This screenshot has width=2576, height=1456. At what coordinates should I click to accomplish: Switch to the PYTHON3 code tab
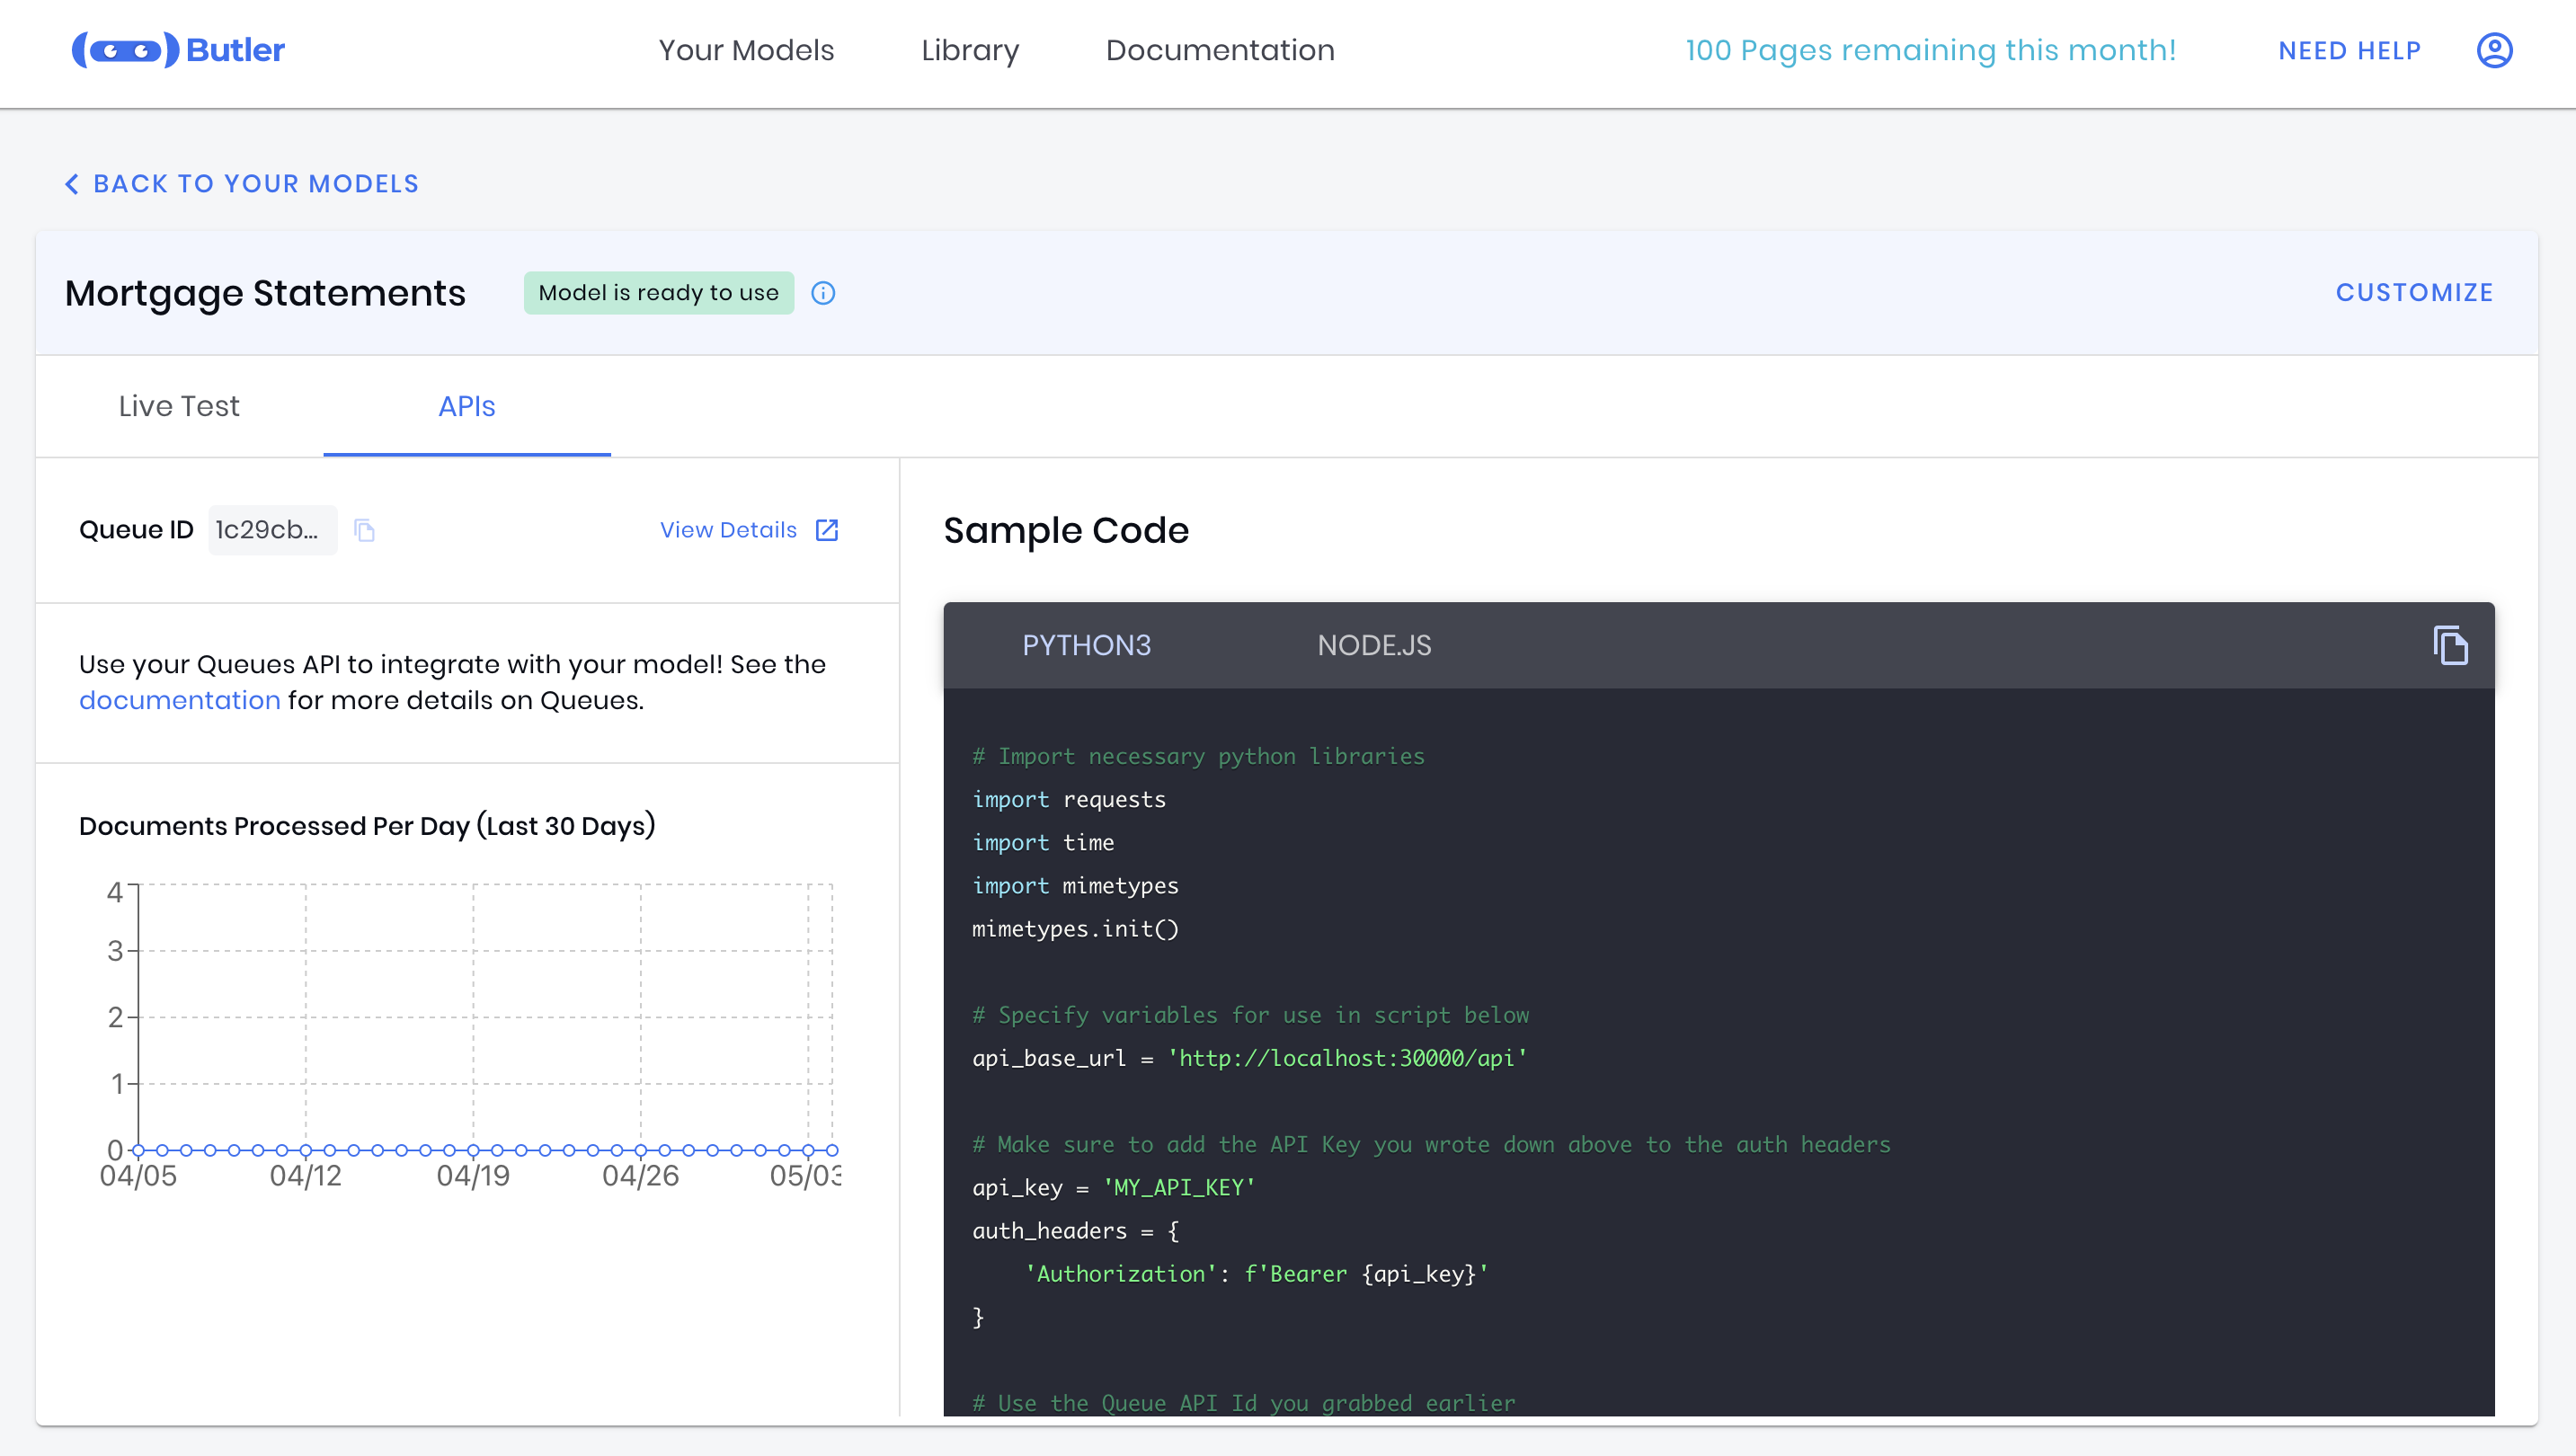pyautogui.click(x=1085, y=644)
